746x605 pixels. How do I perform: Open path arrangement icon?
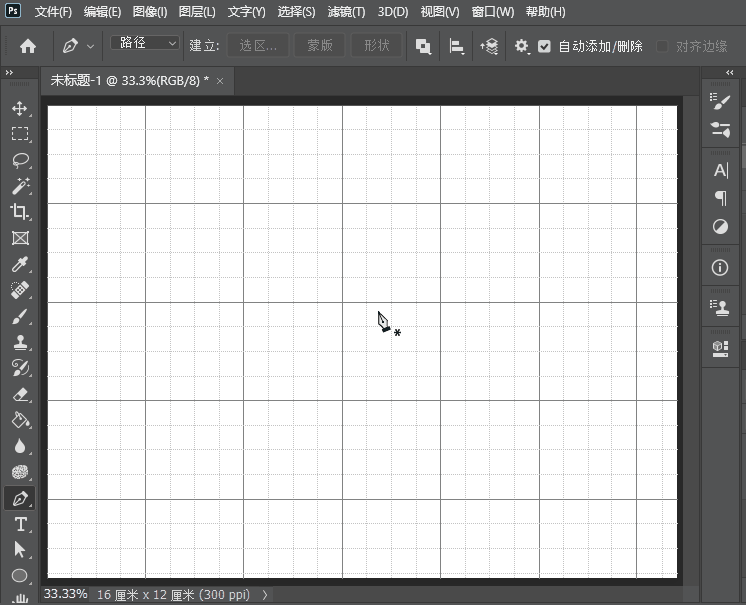click(x=489, y=46)
